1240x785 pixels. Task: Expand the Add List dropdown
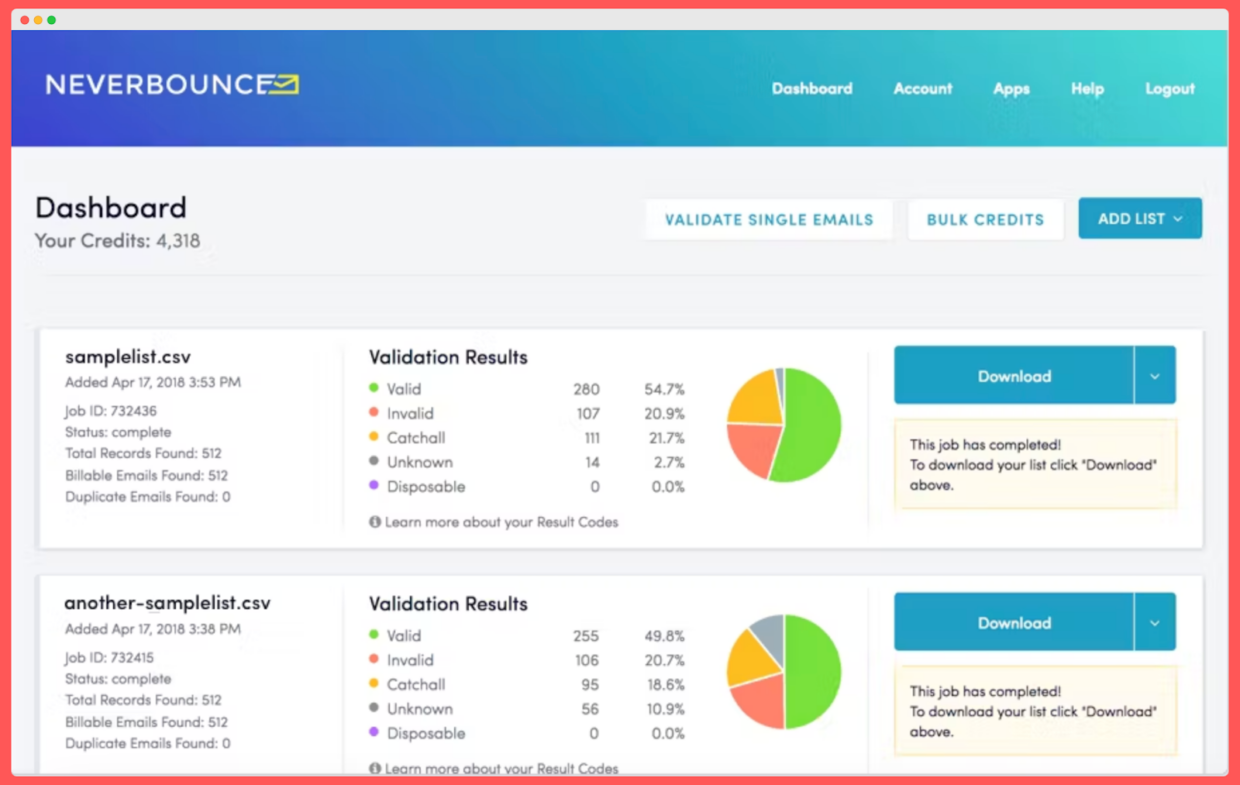point(1140,218)
